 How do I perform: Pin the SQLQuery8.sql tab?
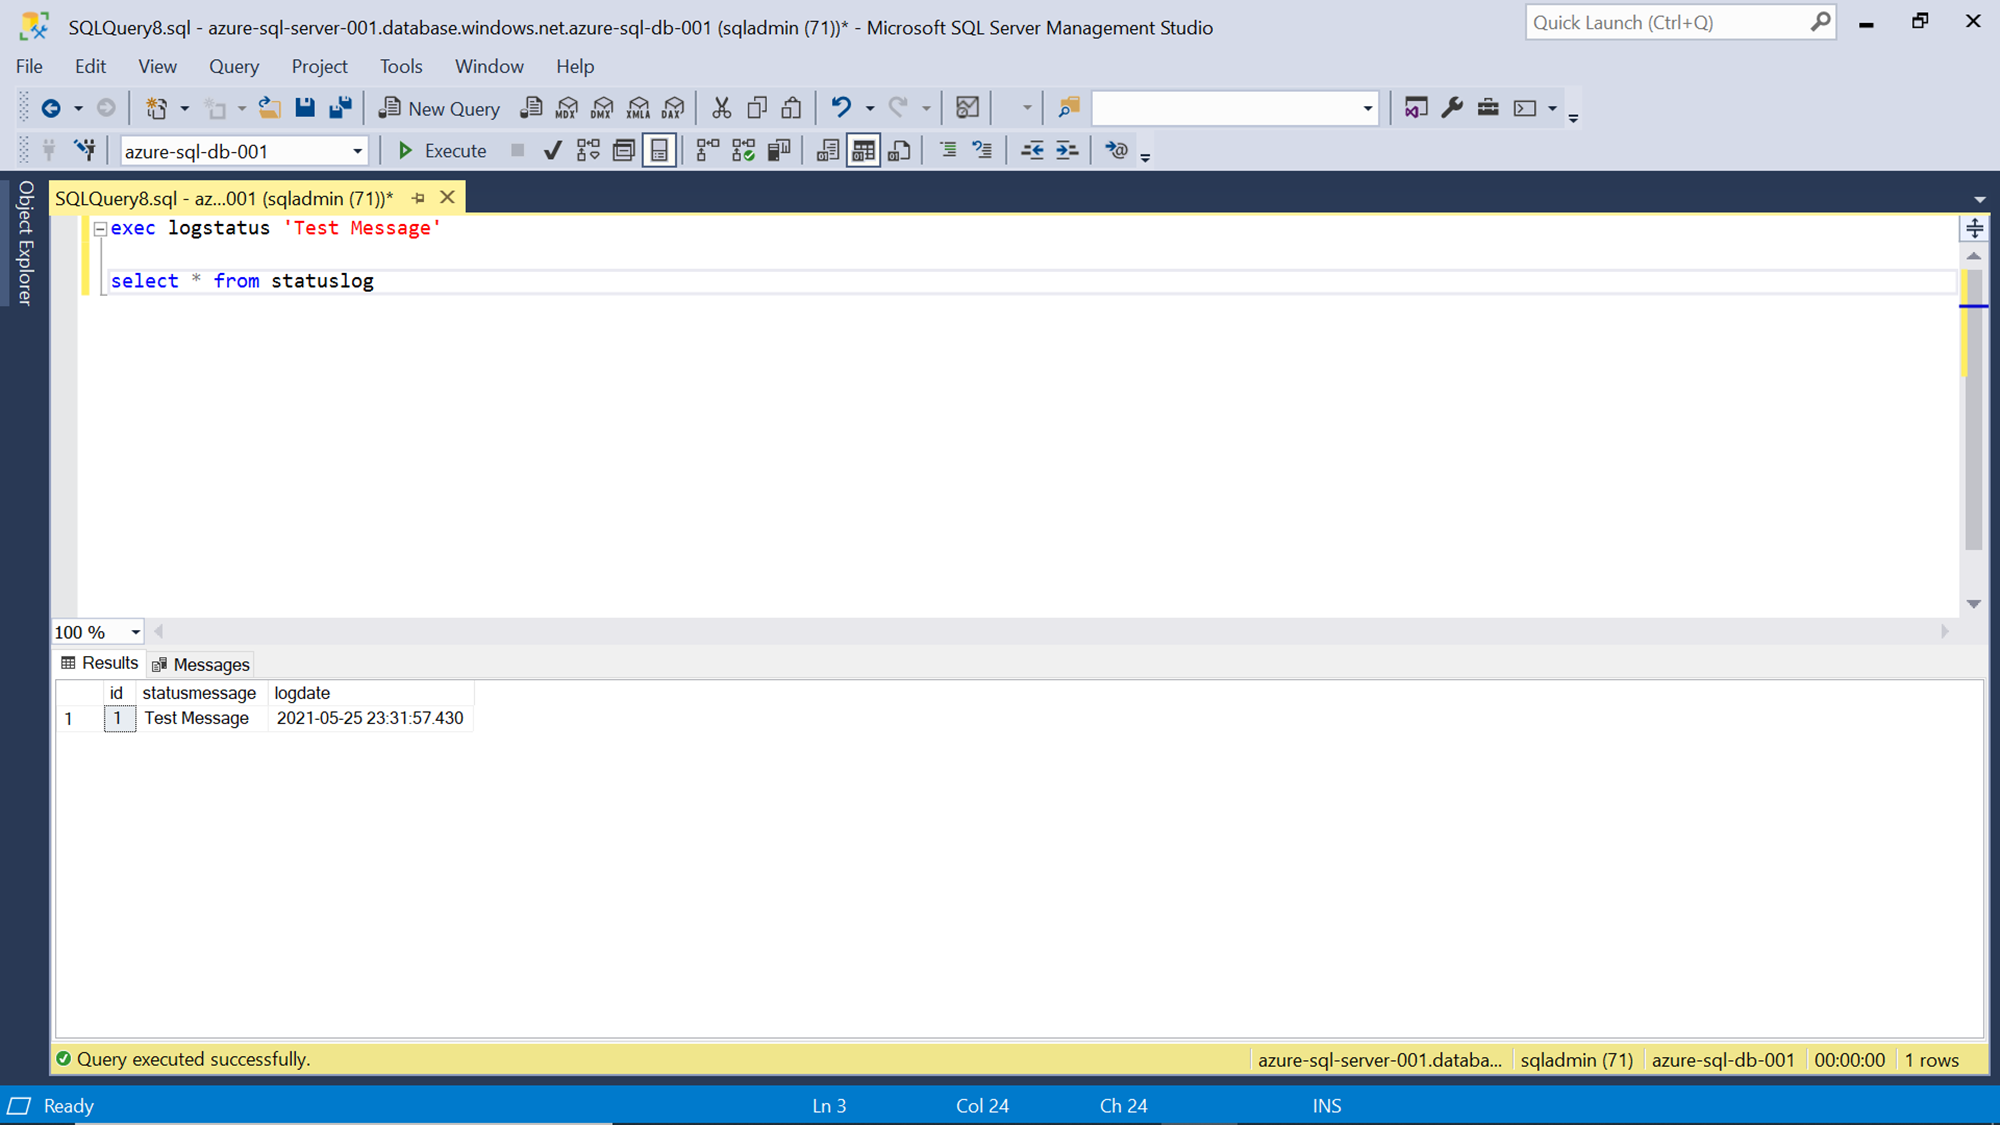click(418, 198)
